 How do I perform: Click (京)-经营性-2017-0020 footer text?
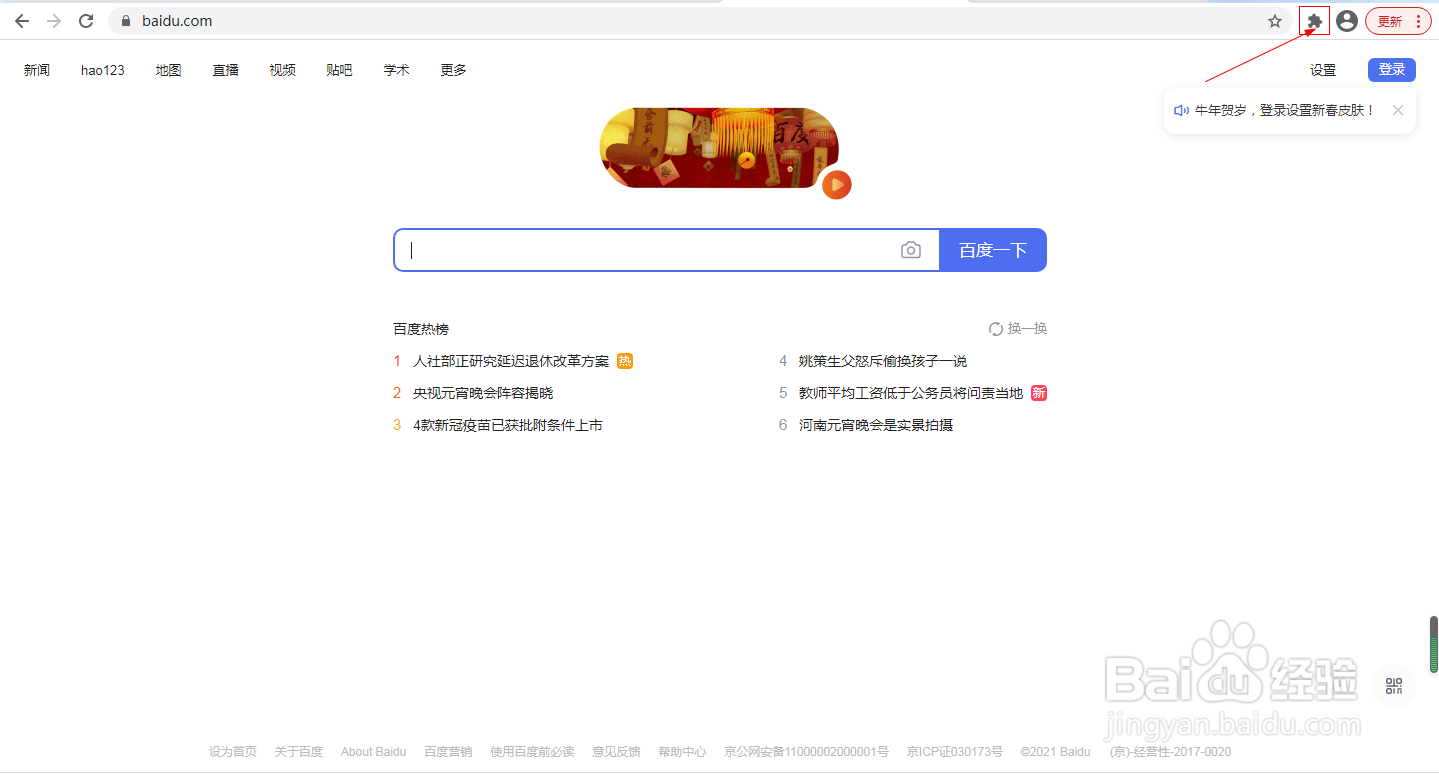1170,752
